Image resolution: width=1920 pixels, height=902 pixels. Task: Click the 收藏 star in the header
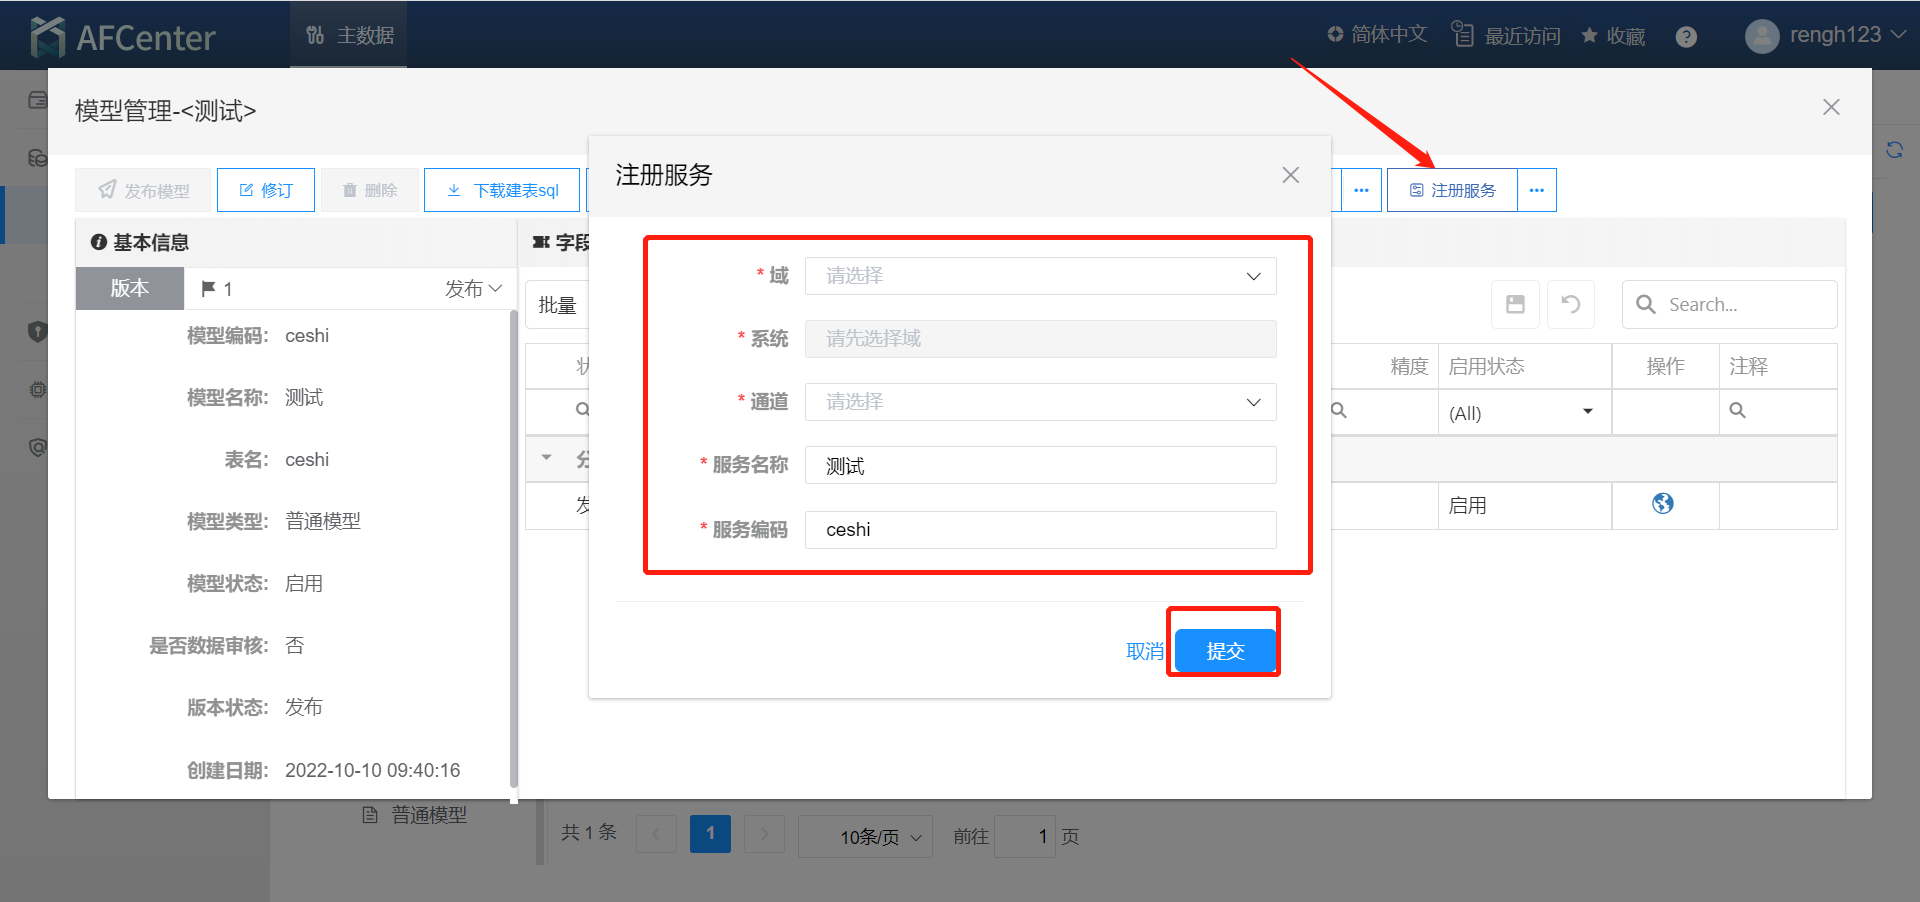1613,36
